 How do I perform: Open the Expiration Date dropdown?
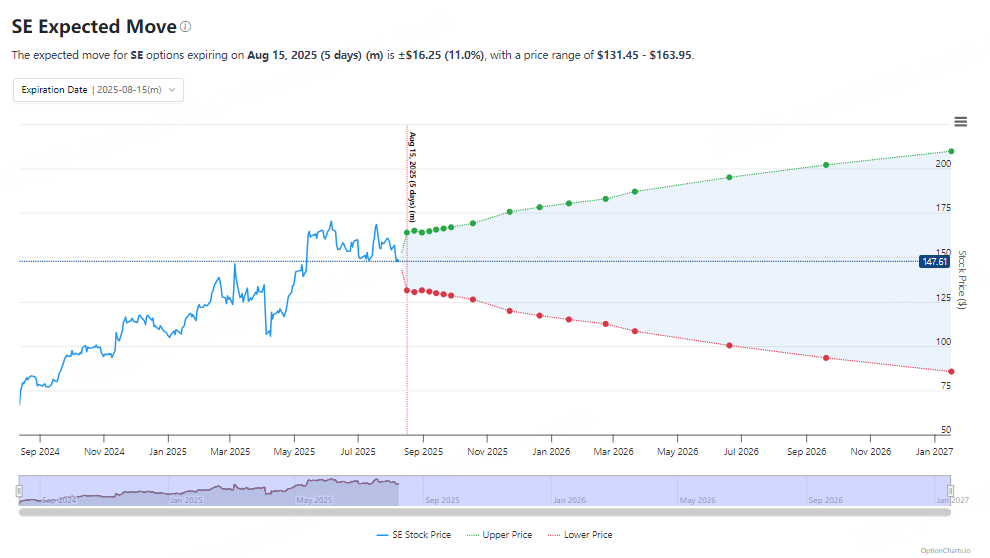(98, 90)
